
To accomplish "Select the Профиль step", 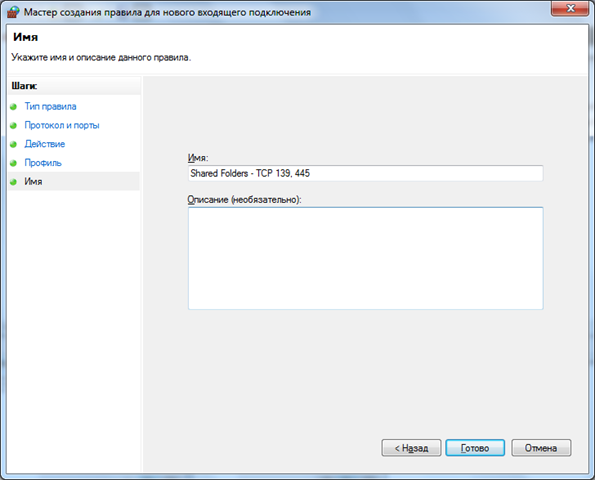I will pyautogui.click(x=43, y=163).
